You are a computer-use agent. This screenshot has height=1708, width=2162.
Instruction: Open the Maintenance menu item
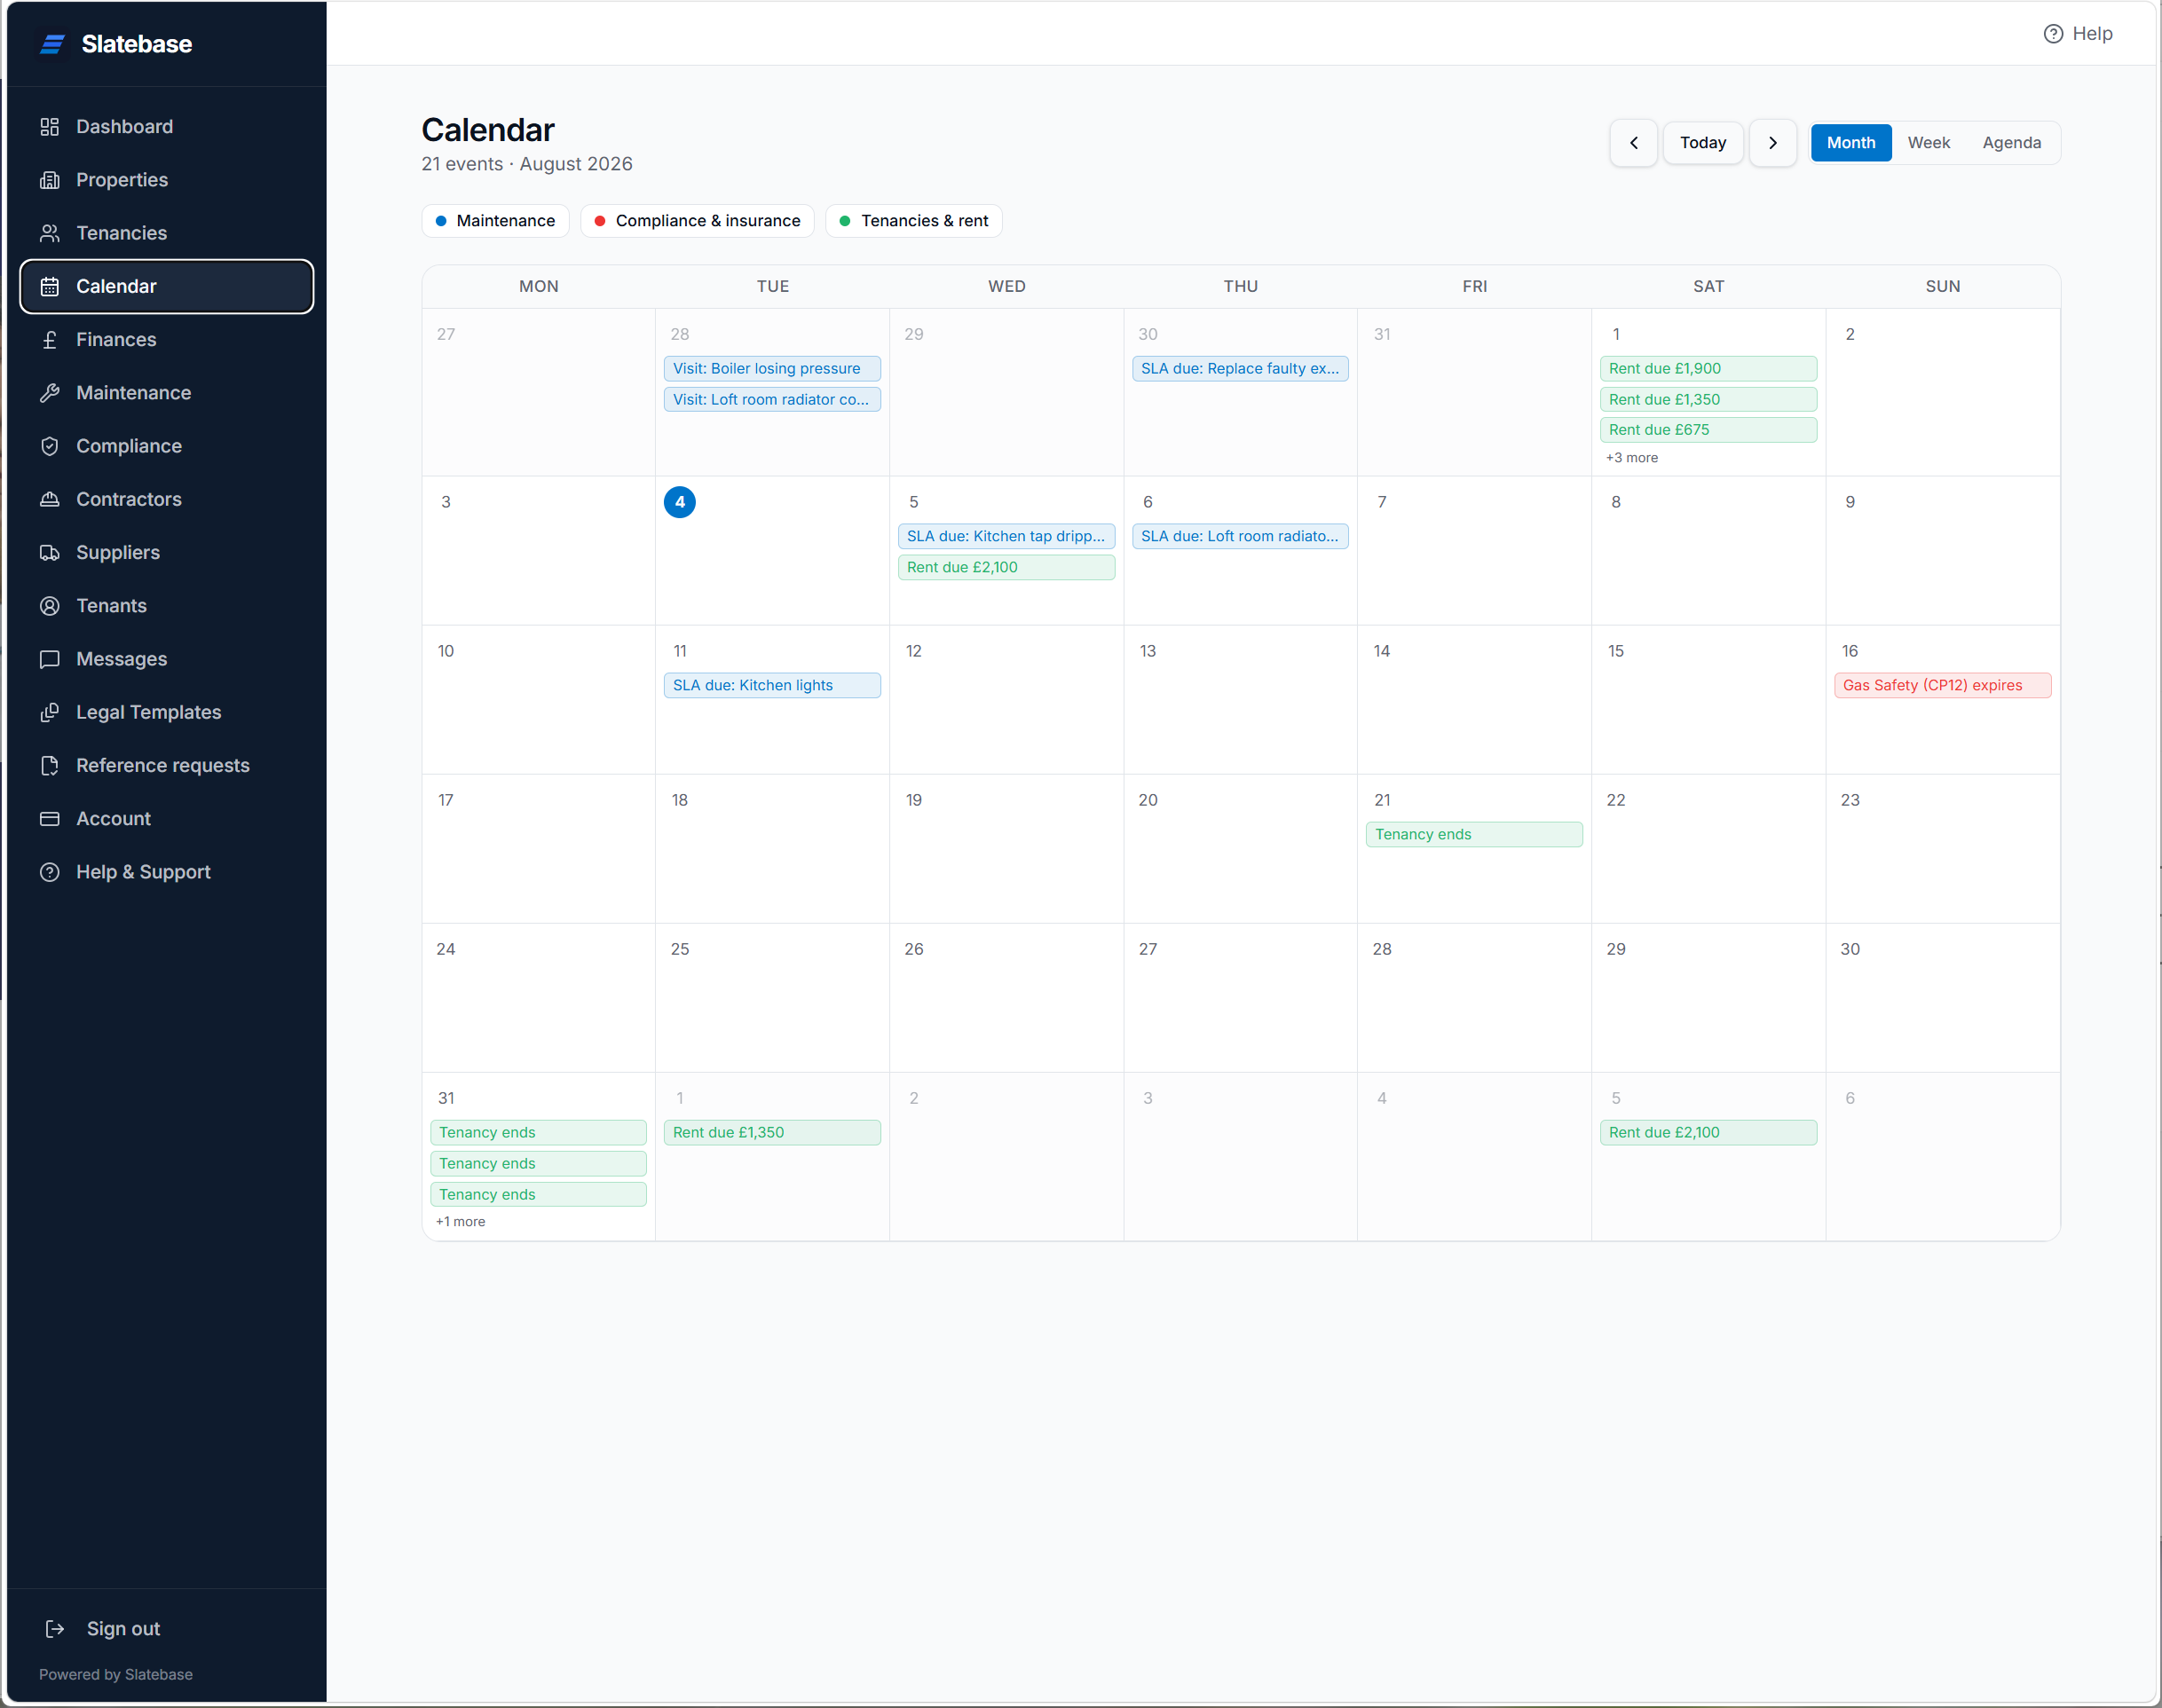tap(166, 393)
